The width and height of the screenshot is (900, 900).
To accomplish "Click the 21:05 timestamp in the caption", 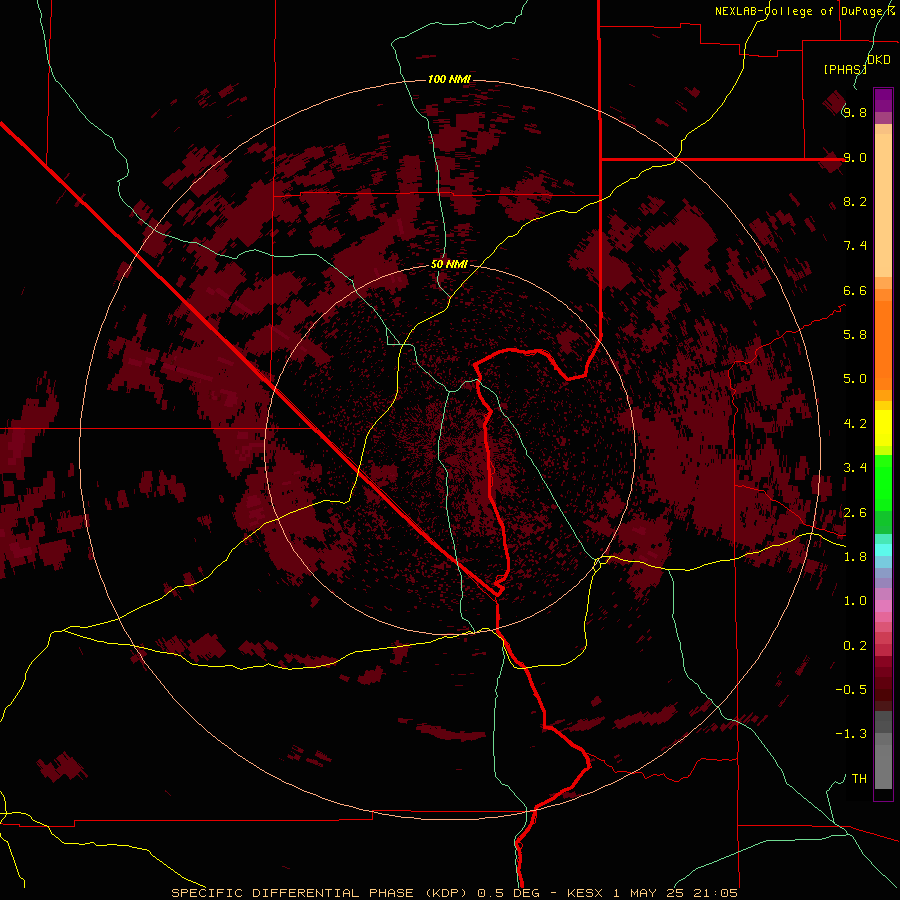I will [x=715, y=893].
